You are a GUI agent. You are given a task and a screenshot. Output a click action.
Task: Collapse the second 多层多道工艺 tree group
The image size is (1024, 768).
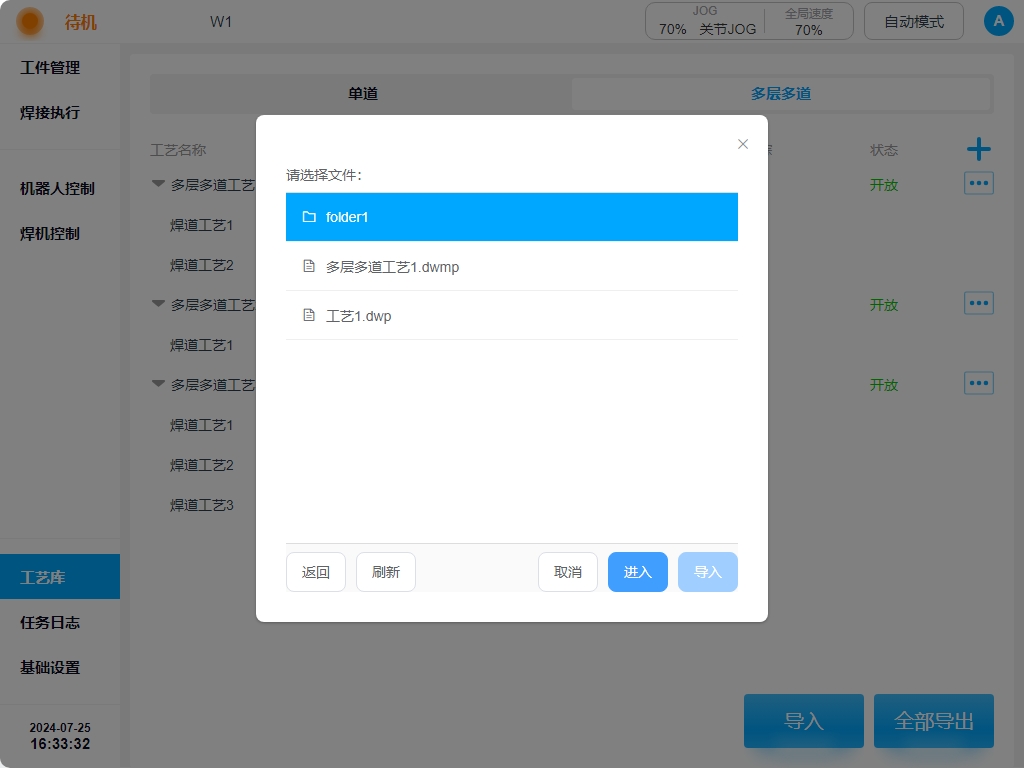(158, 304)
